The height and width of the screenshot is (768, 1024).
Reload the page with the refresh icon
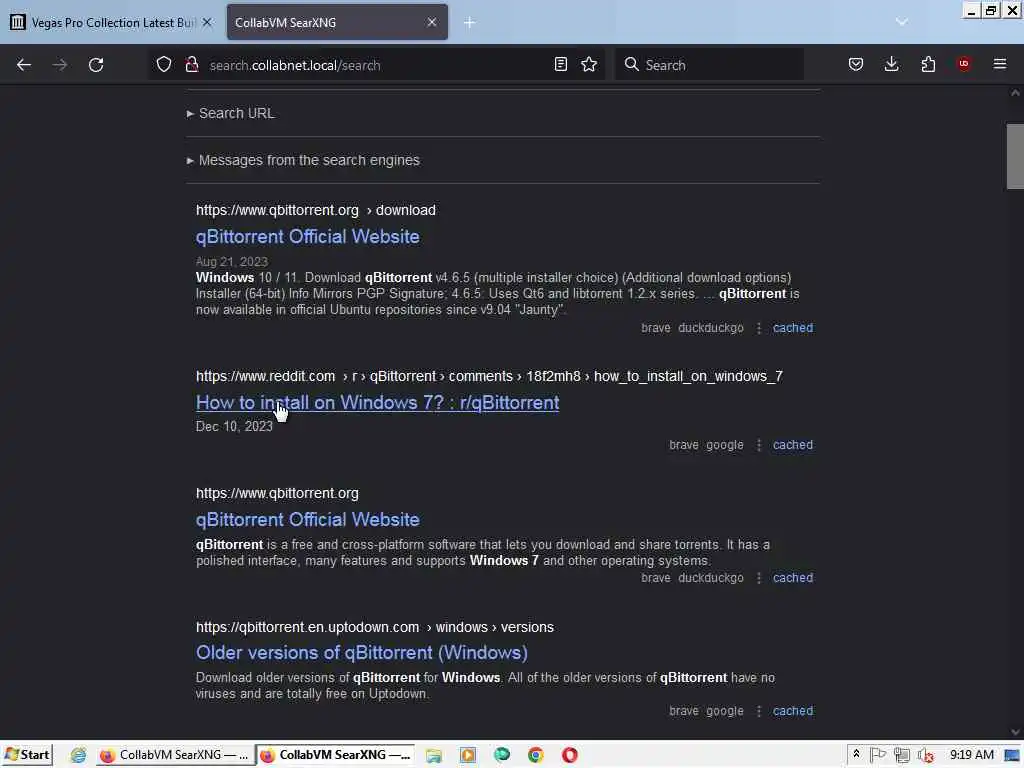(x=96, y=65)
